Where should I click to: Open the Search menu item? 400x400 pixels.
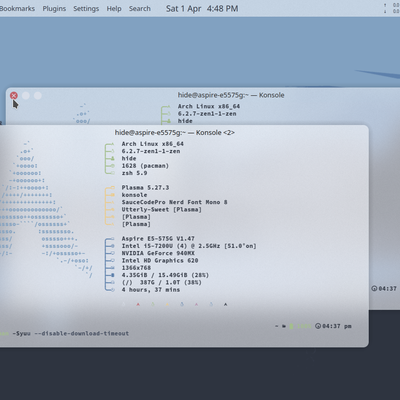click(140, 9)
